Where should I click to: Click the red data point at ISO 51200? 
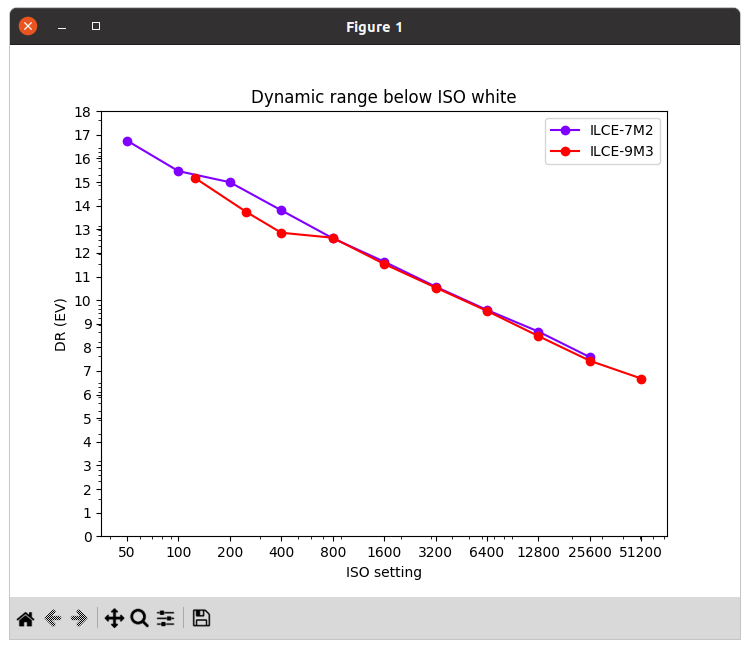[x=641, y=379]
